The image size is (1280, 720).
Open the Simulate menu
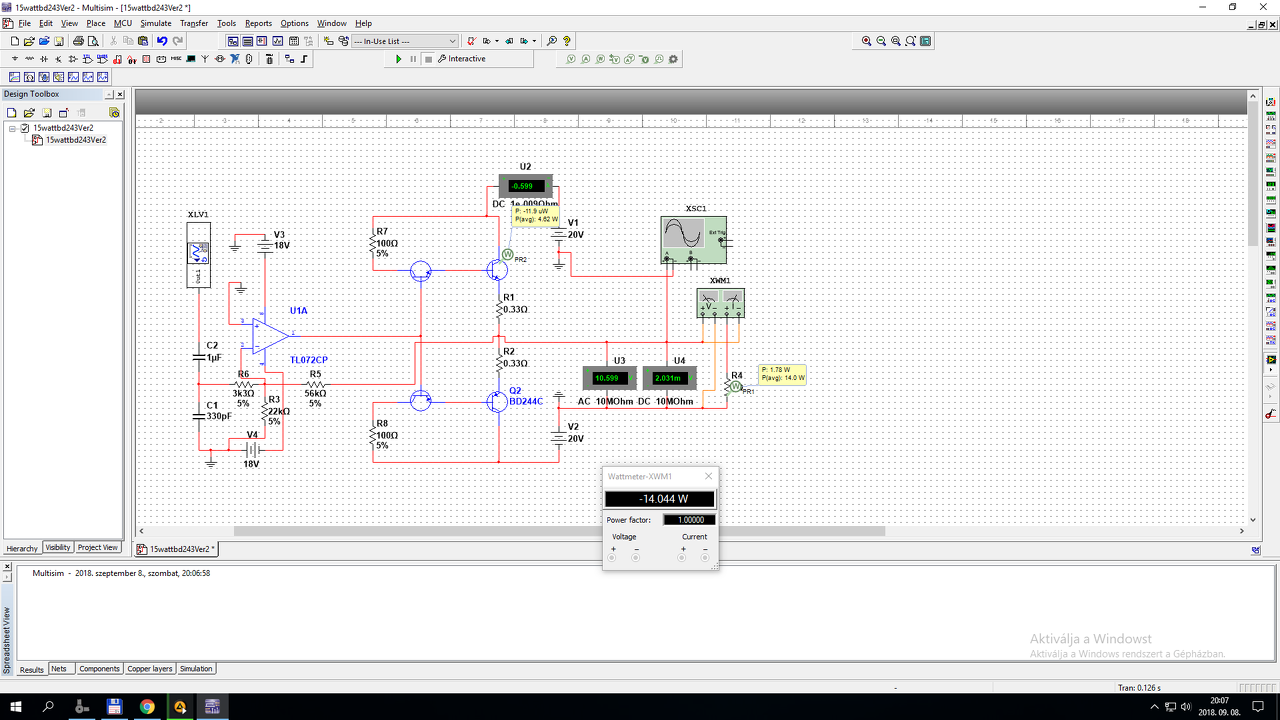coord(155,23)
